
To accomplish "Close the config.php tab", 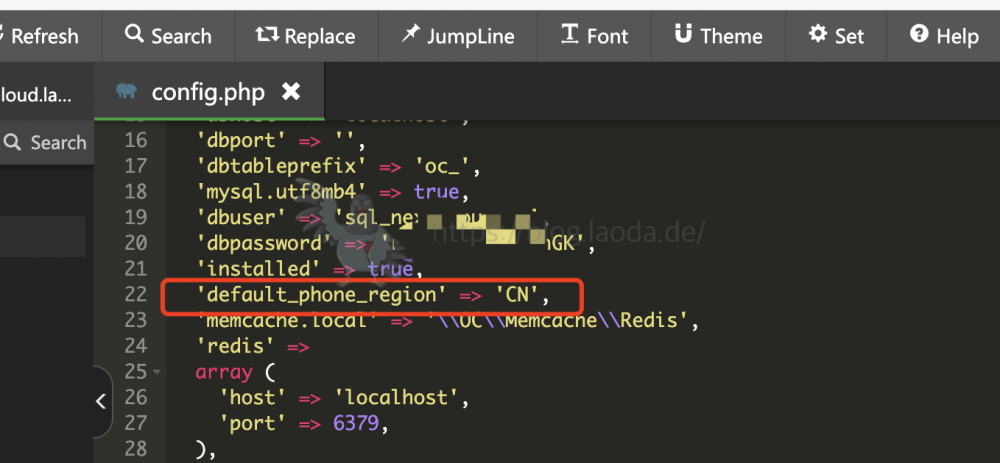I will pyautogui.click(x=290, y=92).
